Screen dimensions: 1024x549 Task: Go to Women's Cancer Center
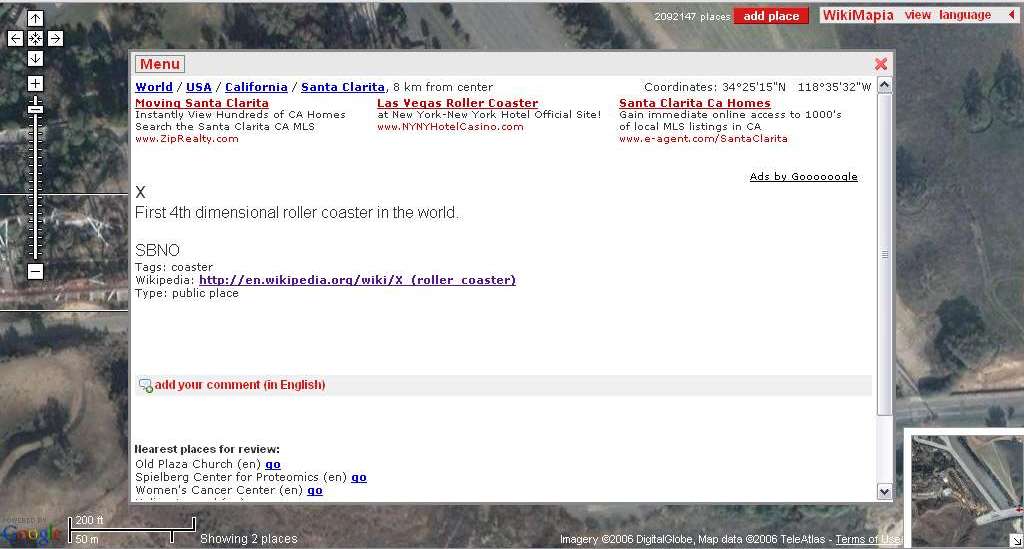click(x=315, y=491)
